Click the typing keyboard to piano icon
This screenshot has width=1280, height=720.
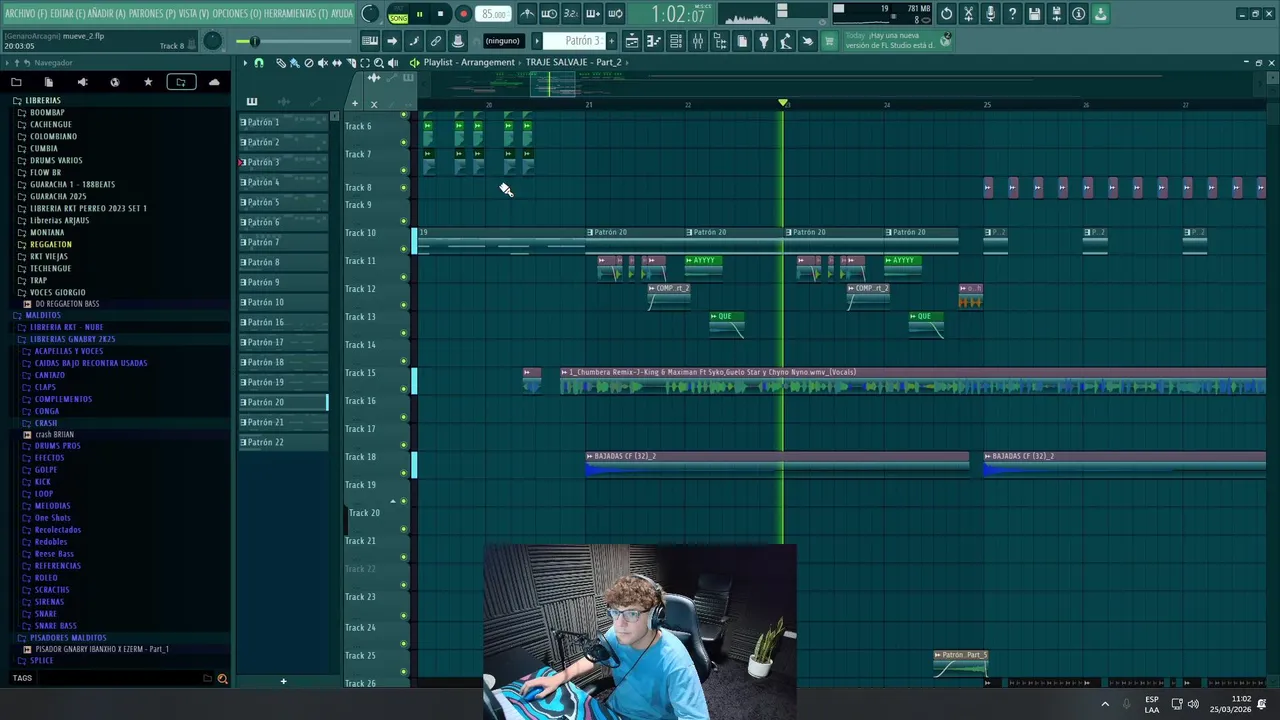370,41
